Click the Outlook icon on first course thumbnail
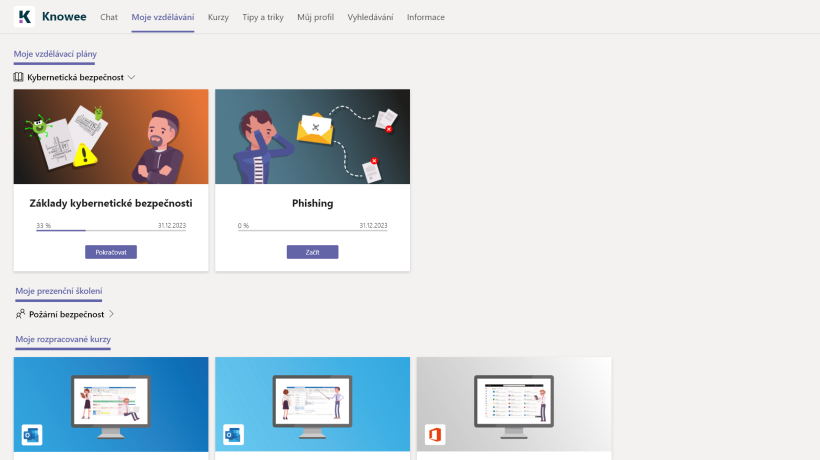Viewport: 820px width, 460px height. [x=32, y=435]
